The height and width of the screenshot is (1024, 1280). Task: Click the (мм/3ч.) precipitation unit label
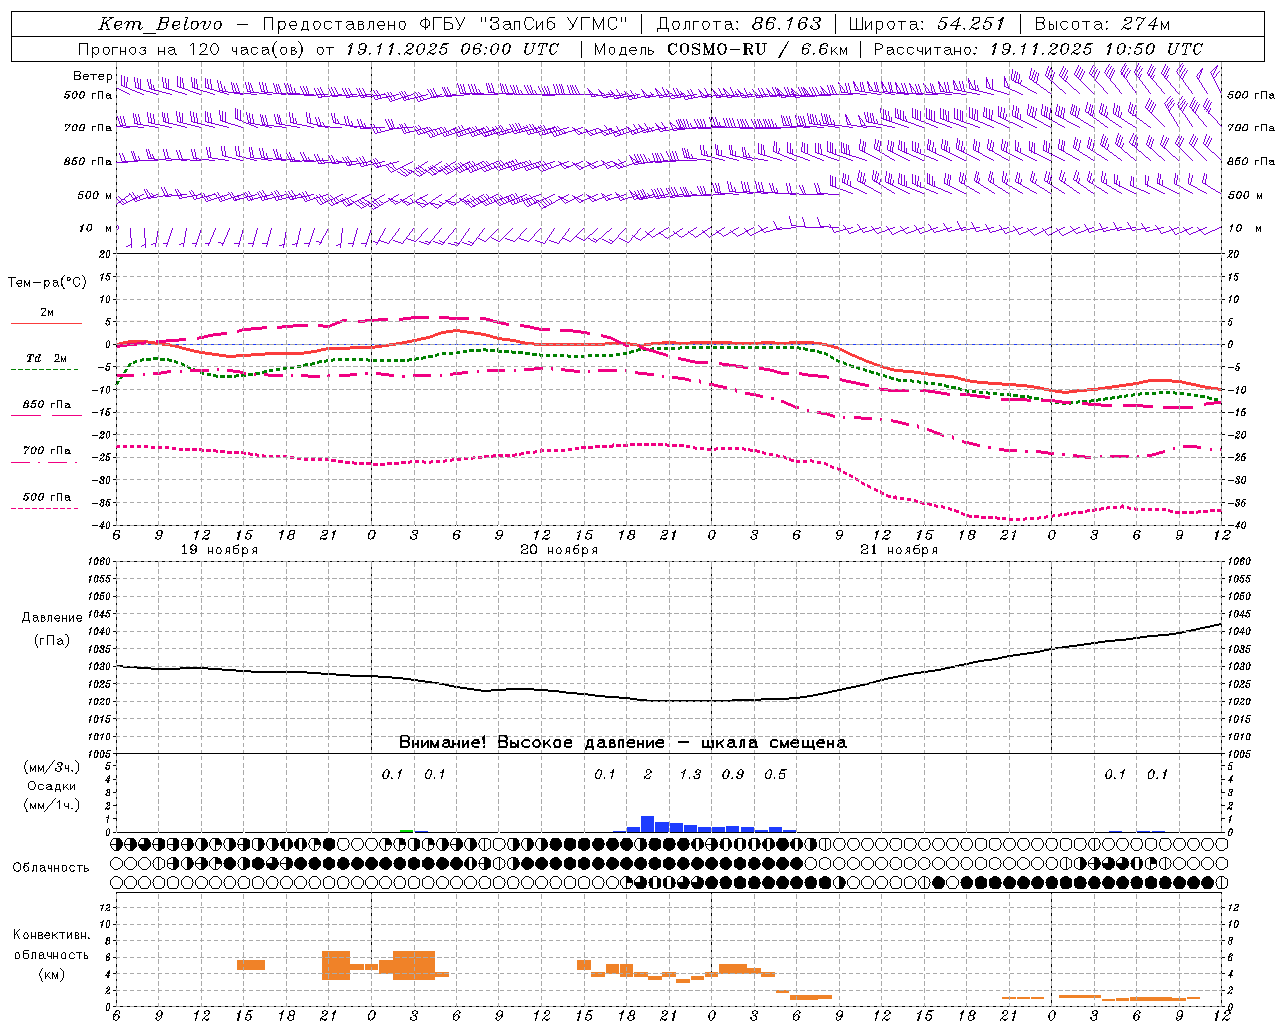[51, 768]
